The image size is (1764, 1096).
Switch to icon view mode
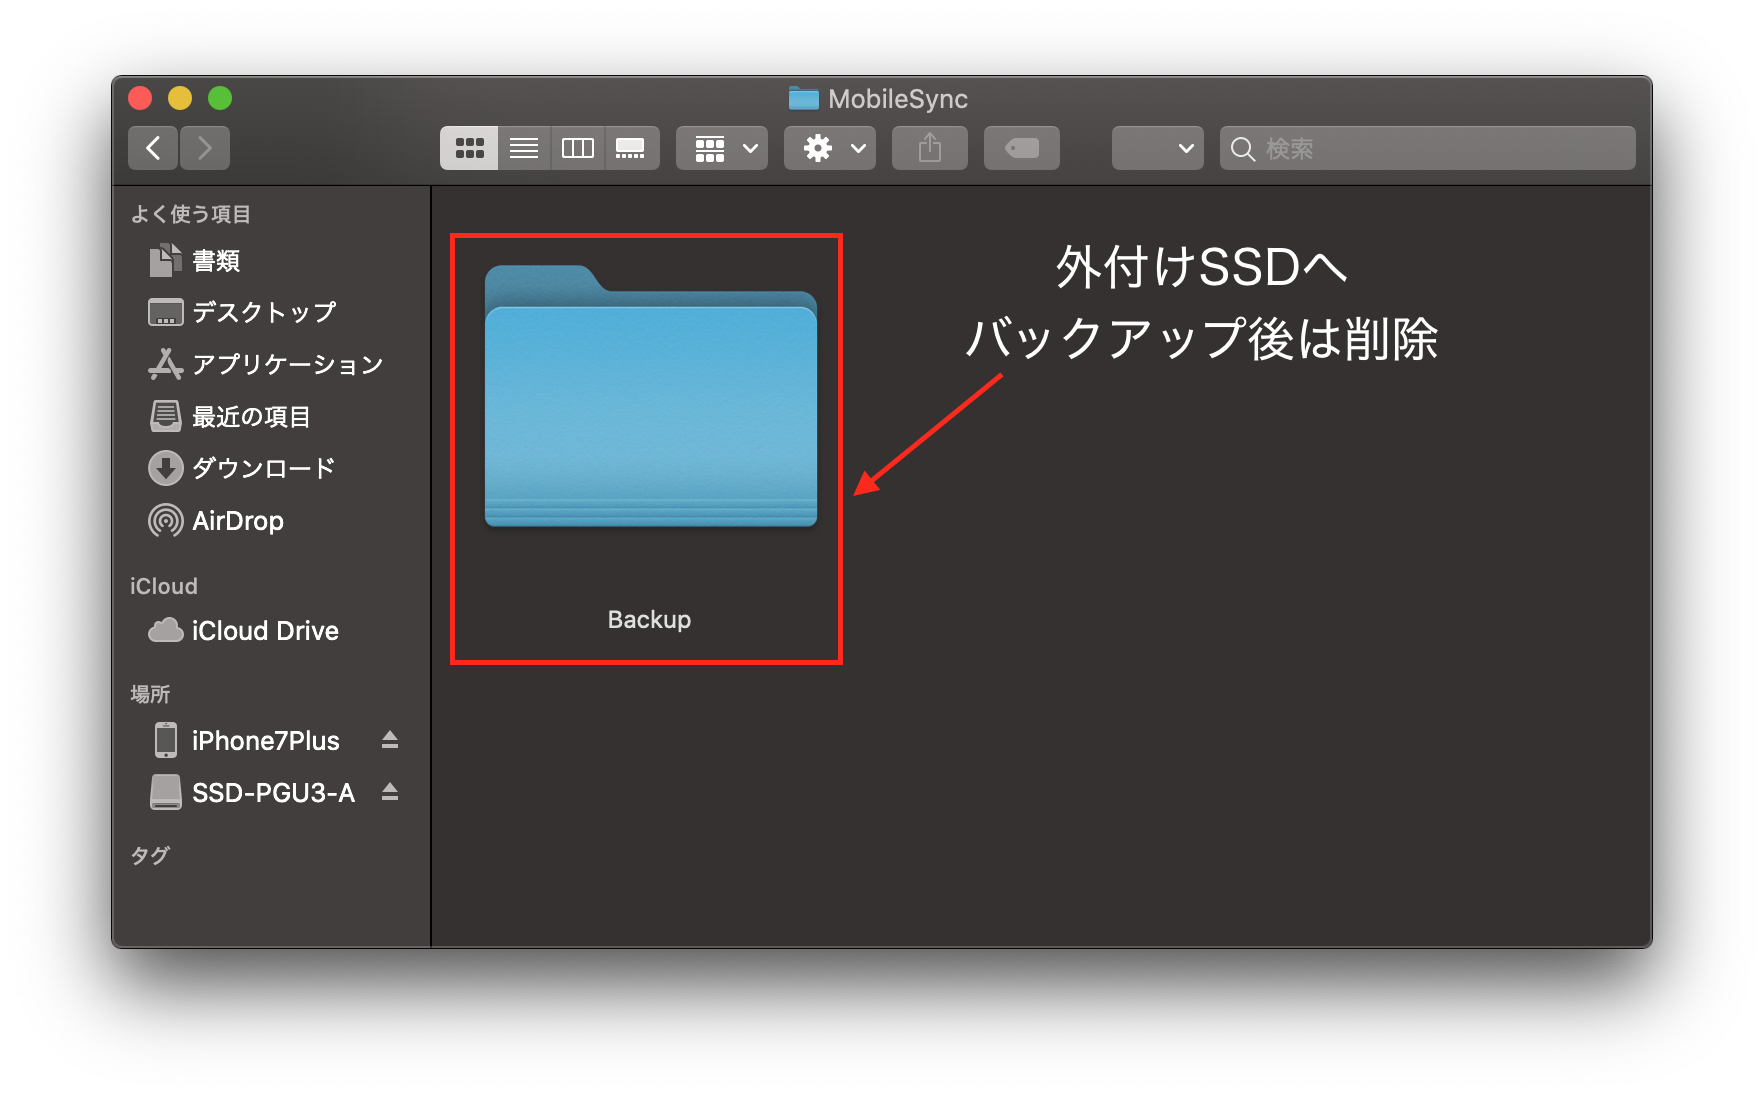pos(469,148)
